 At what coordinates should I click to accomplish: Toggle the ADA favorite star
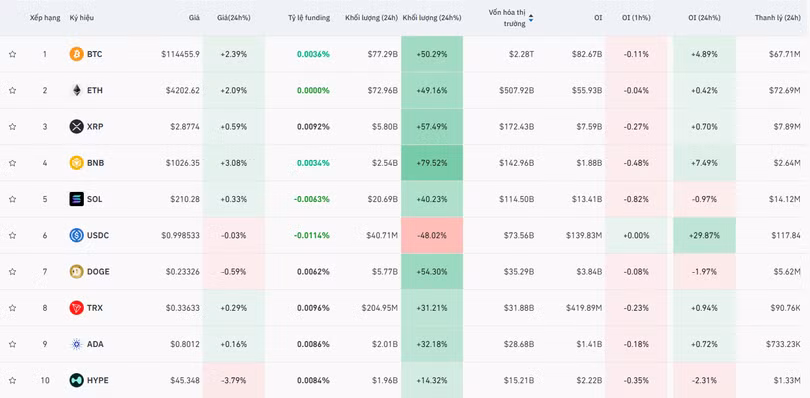(x=12, y=344)
